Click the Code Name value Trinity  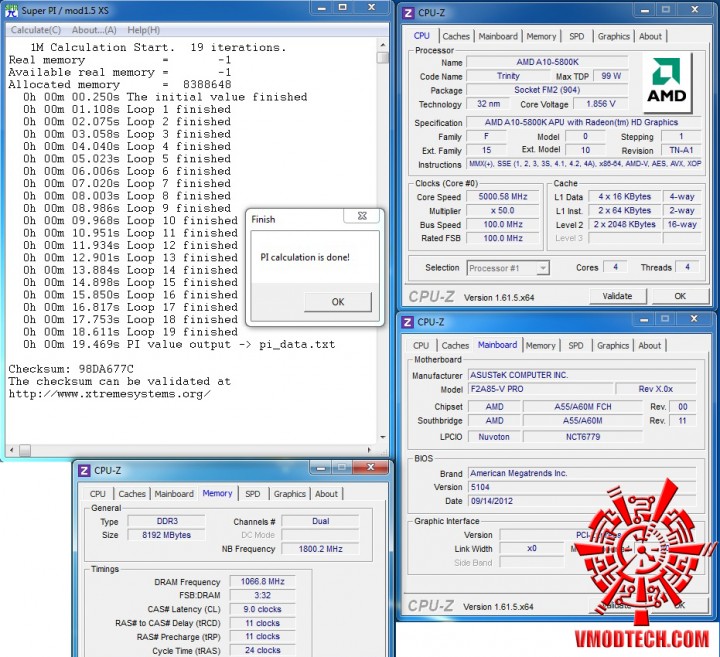coord(508,76)
